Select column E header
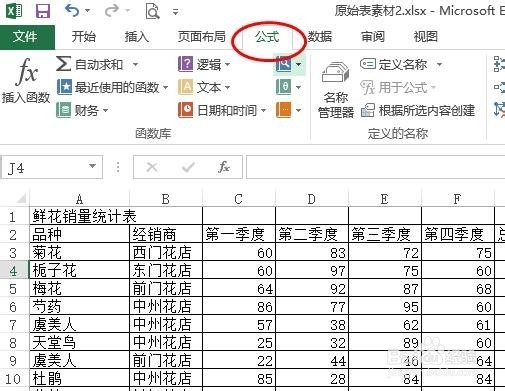 click(385, 199)
